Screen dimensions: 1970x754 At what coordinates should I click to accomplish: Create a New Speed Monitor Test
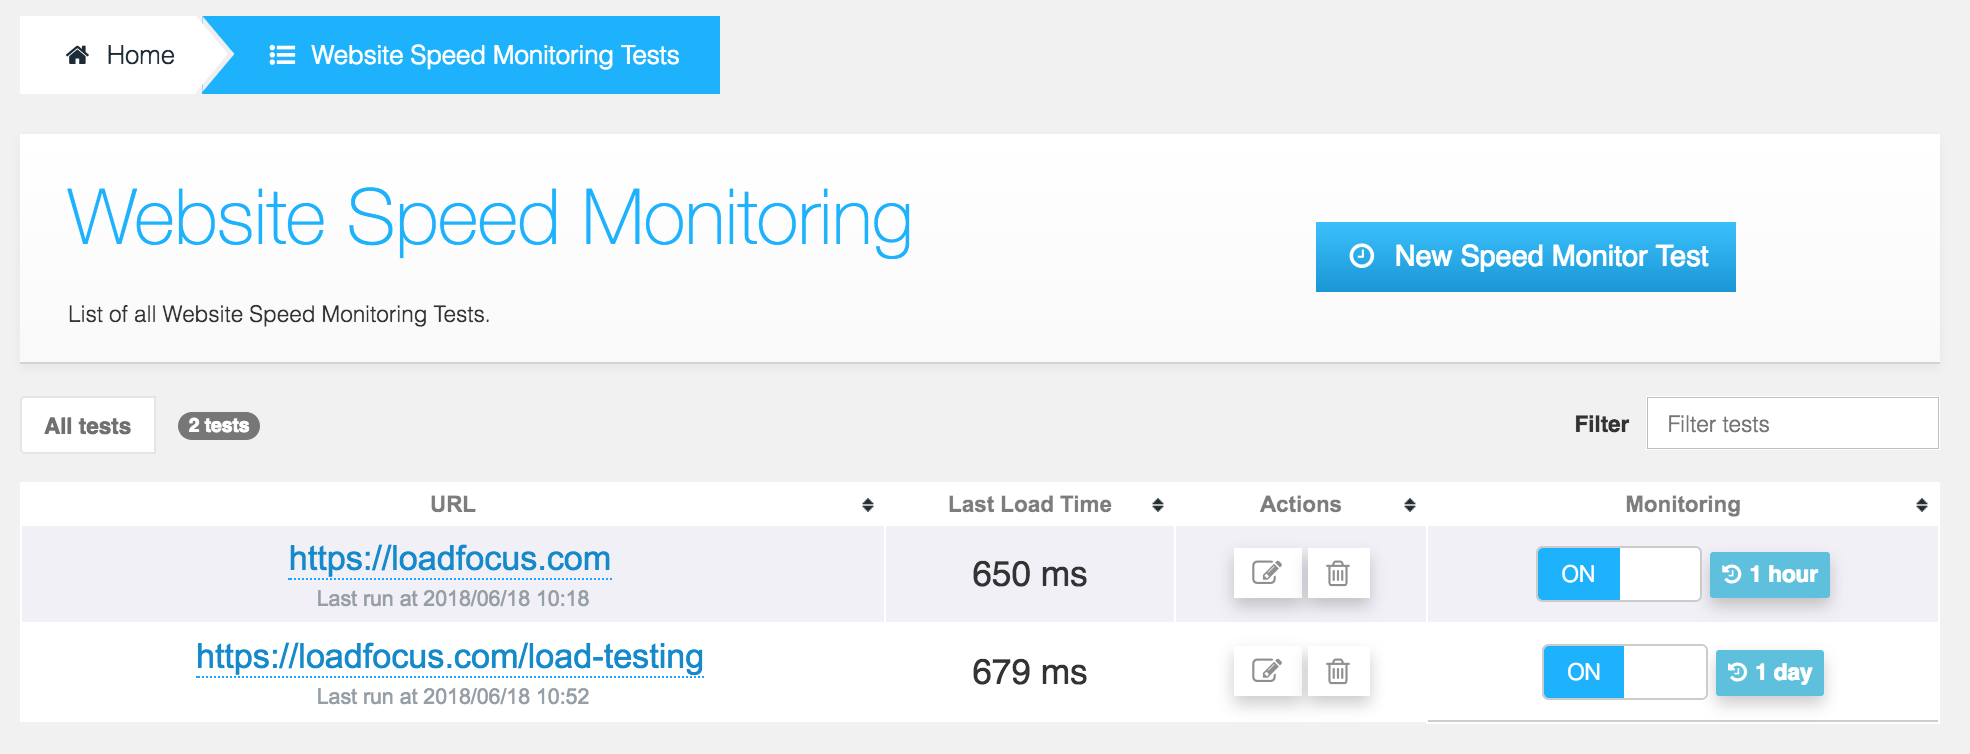[x=1525, y=257]
